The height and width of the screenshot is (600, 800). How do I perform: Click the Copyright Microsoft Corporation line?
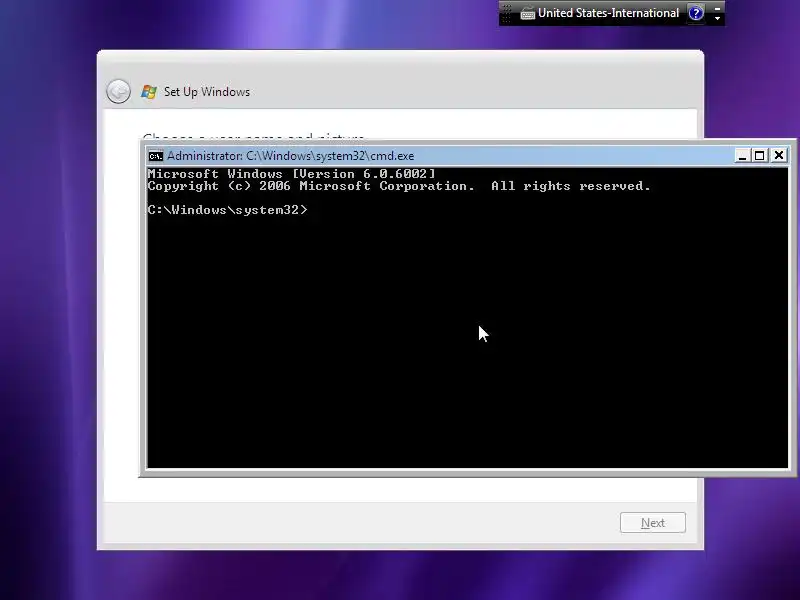399,186
